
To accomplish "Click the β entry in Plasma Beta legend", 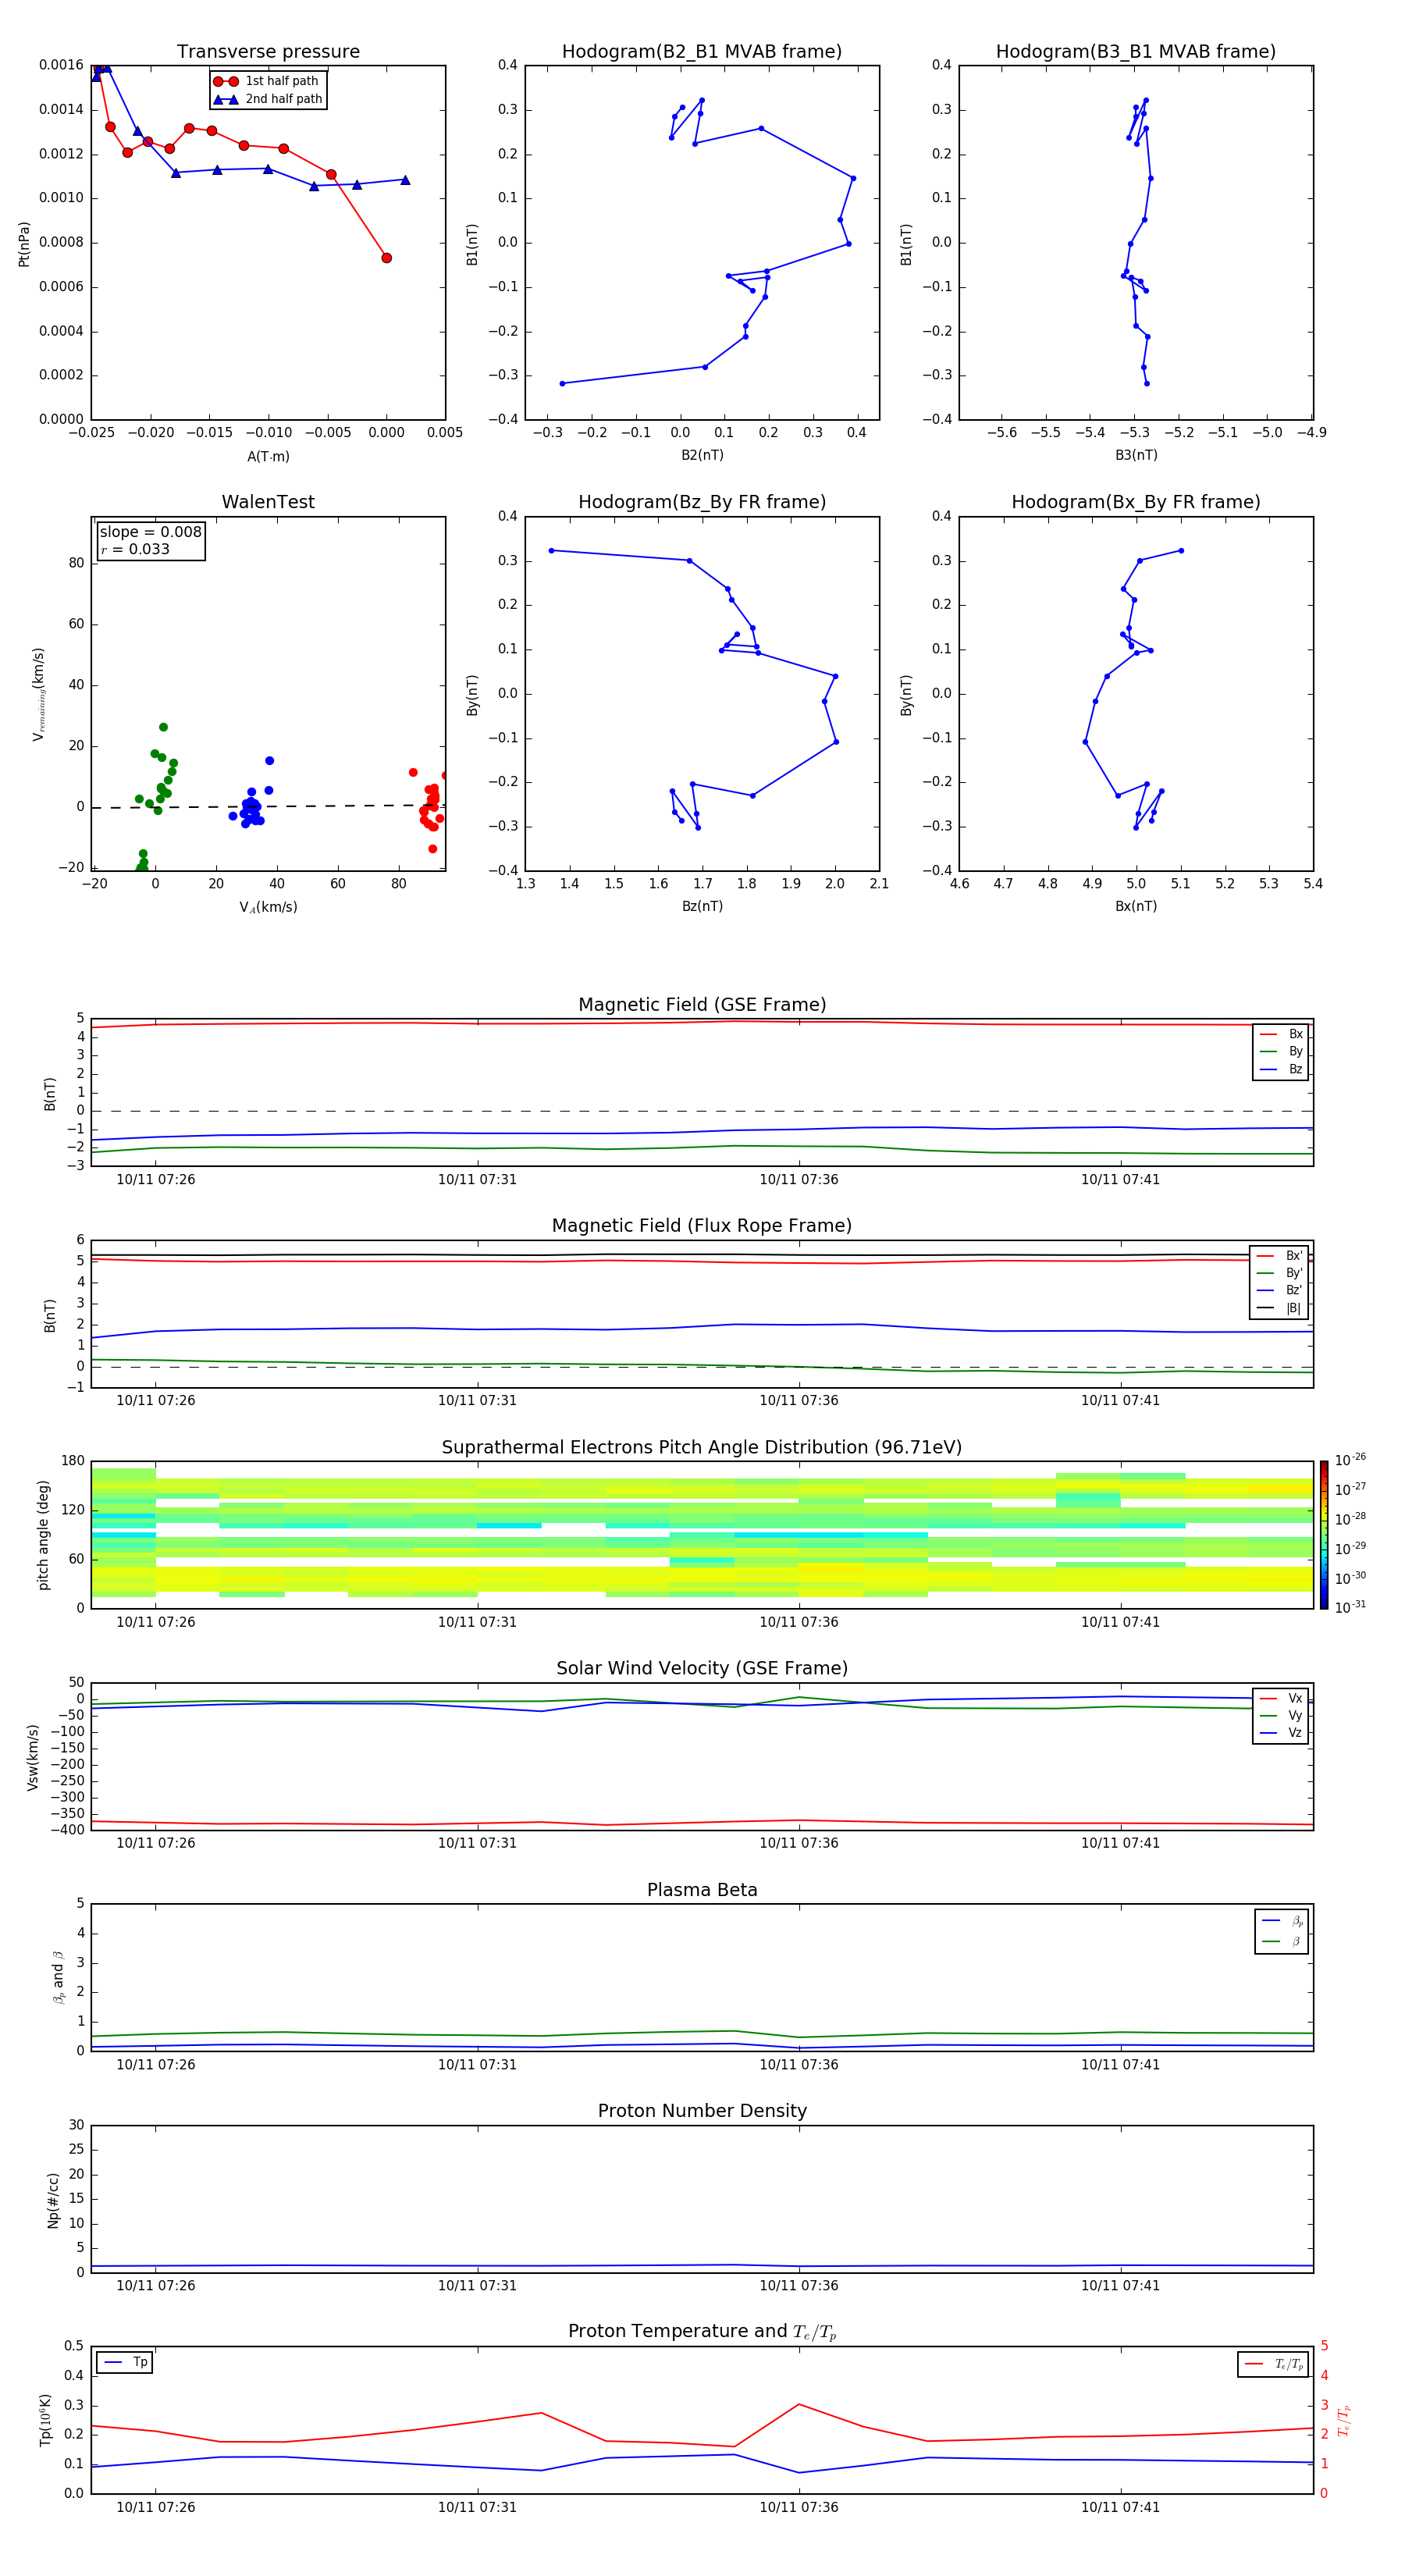I will (1282, 1941).
